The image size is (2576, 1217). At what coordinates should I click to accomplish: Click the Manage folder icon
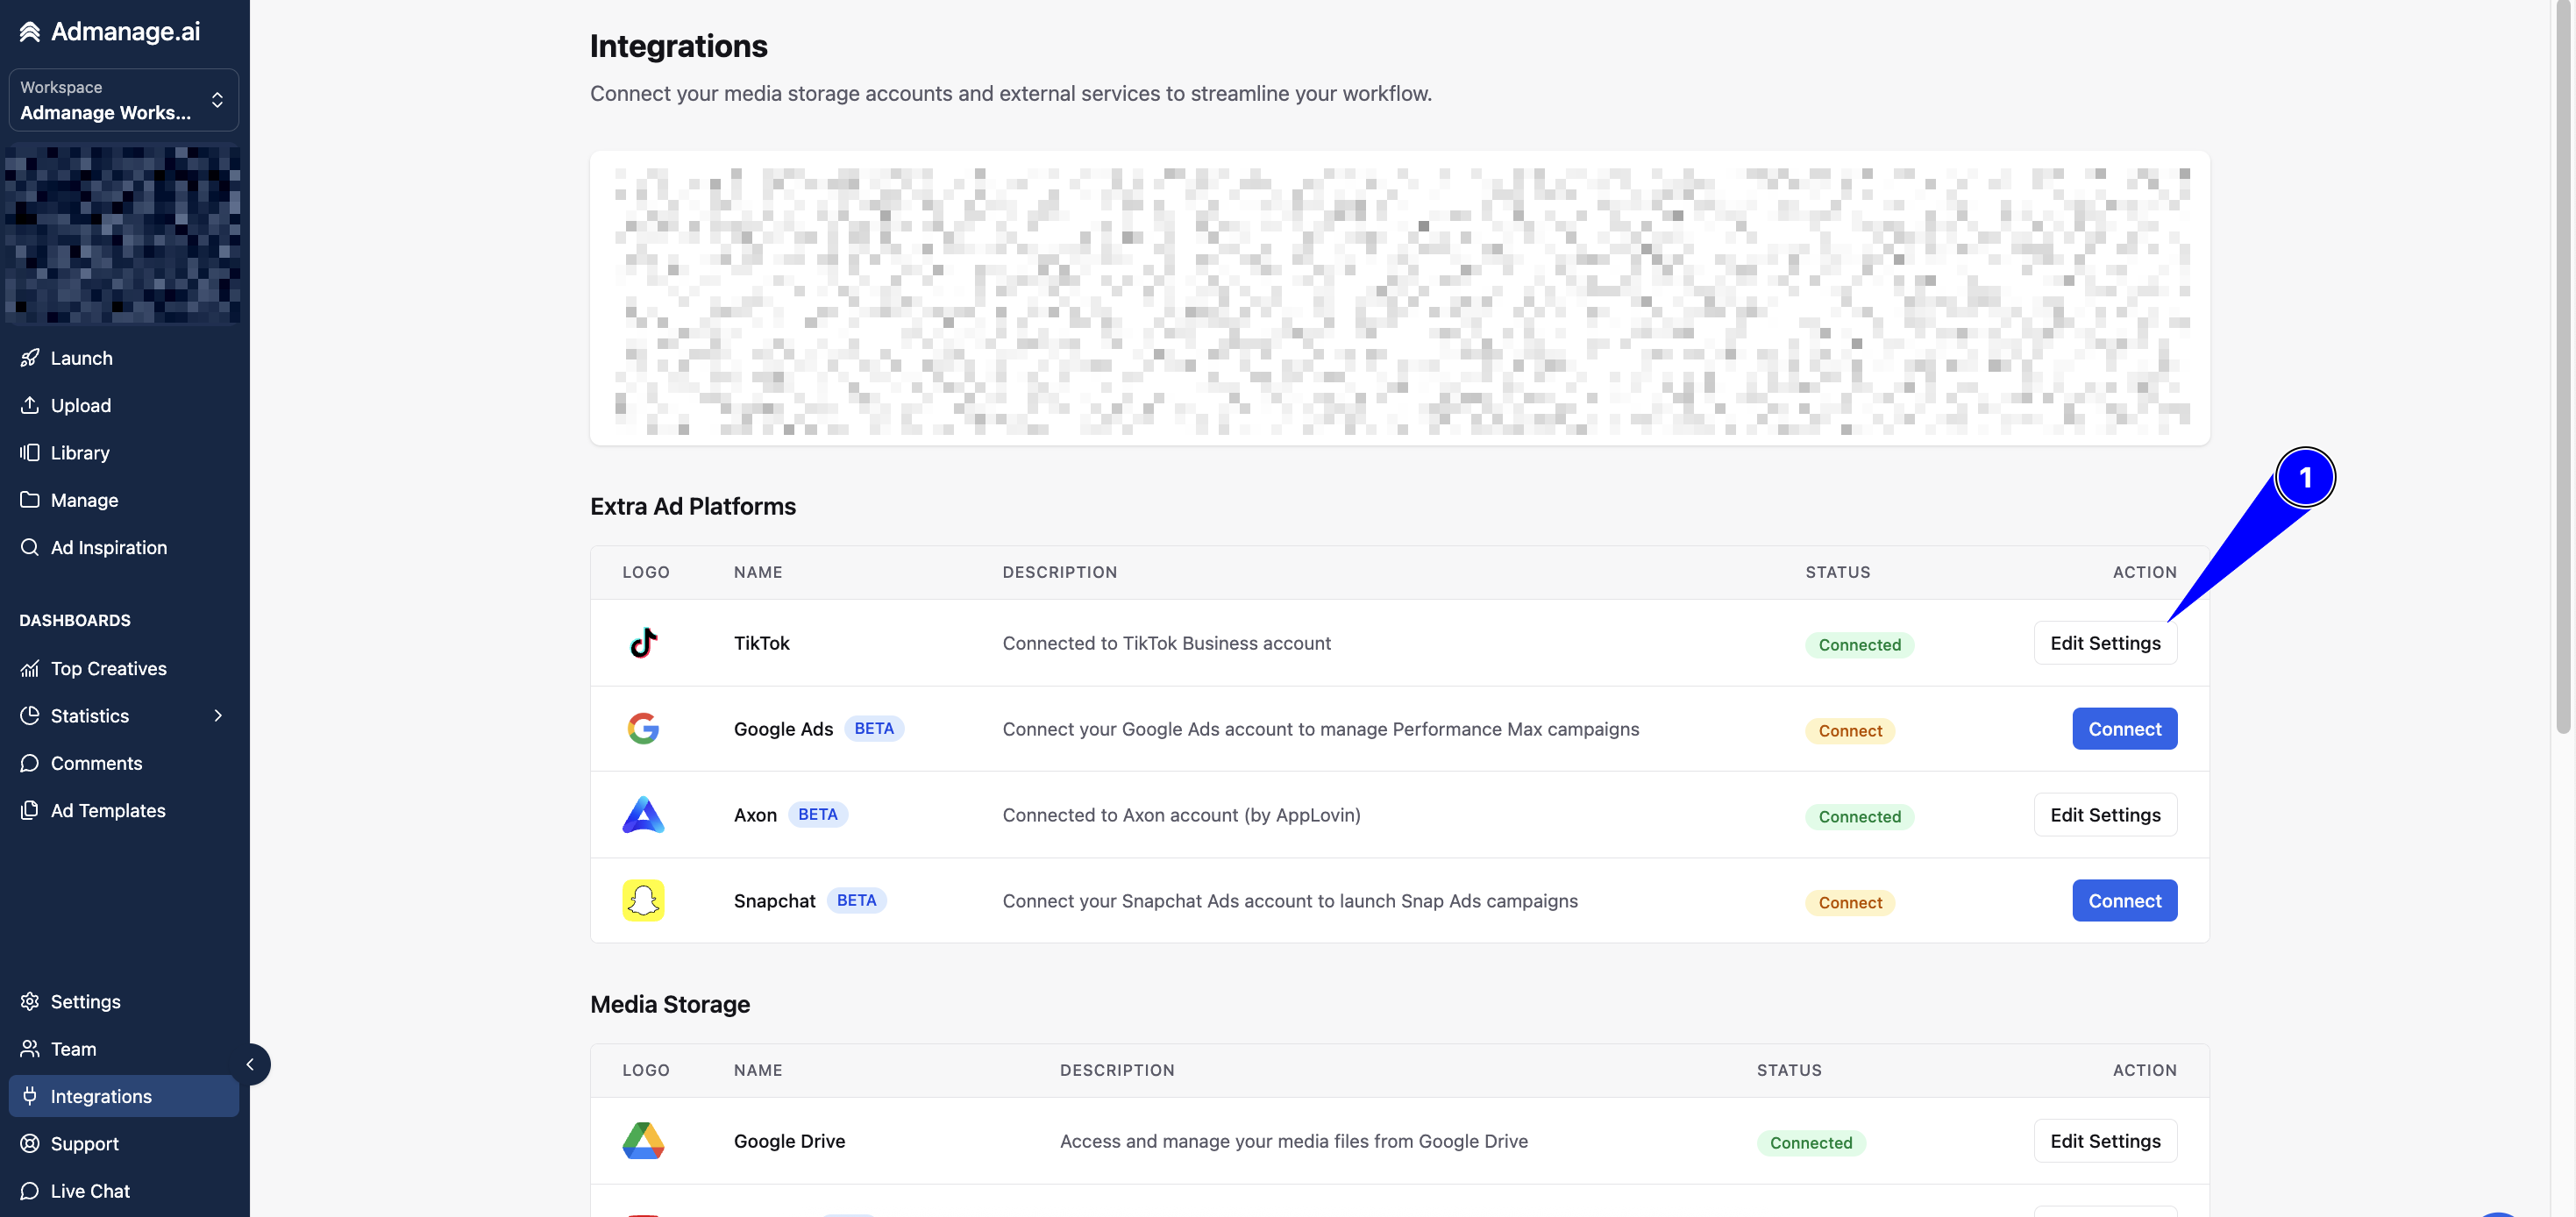pos(30,500)
